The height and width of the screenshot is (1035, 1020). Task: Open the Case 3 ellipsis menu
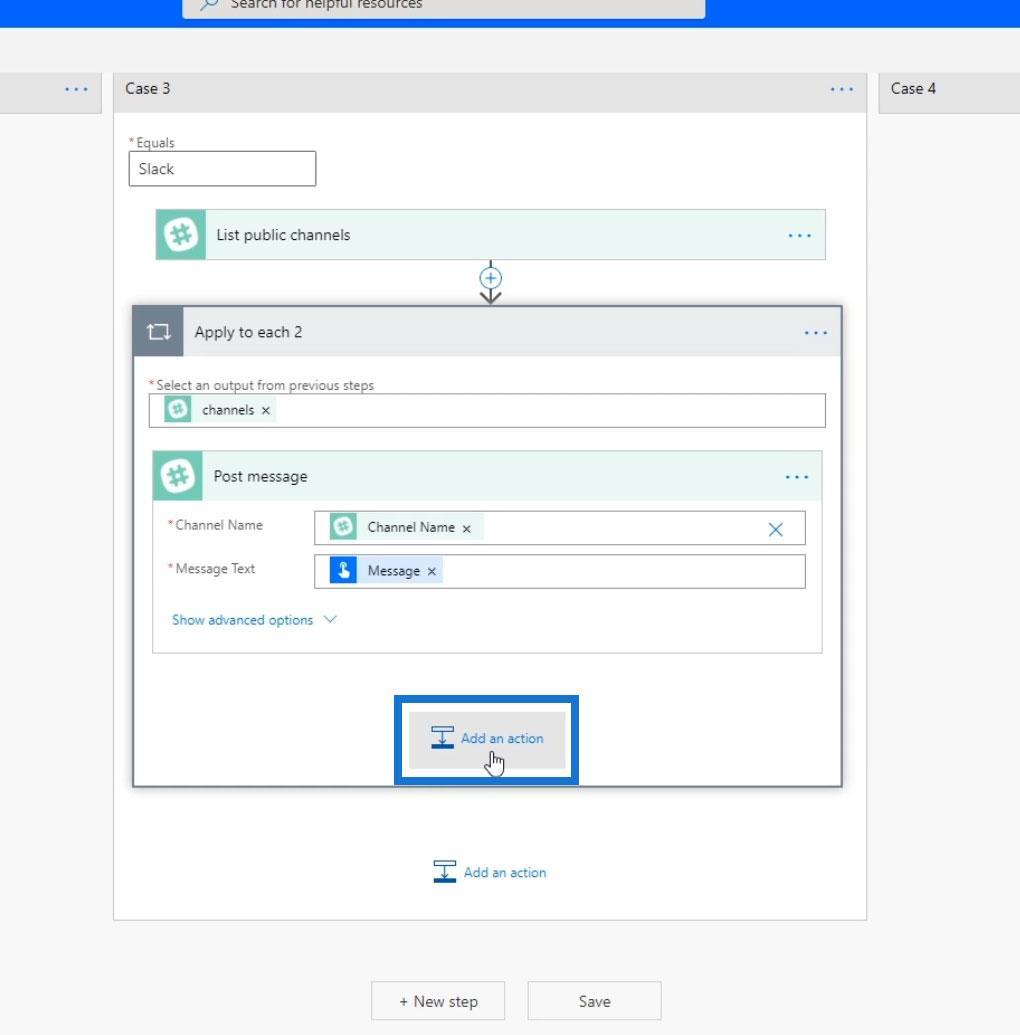point(841,89)
